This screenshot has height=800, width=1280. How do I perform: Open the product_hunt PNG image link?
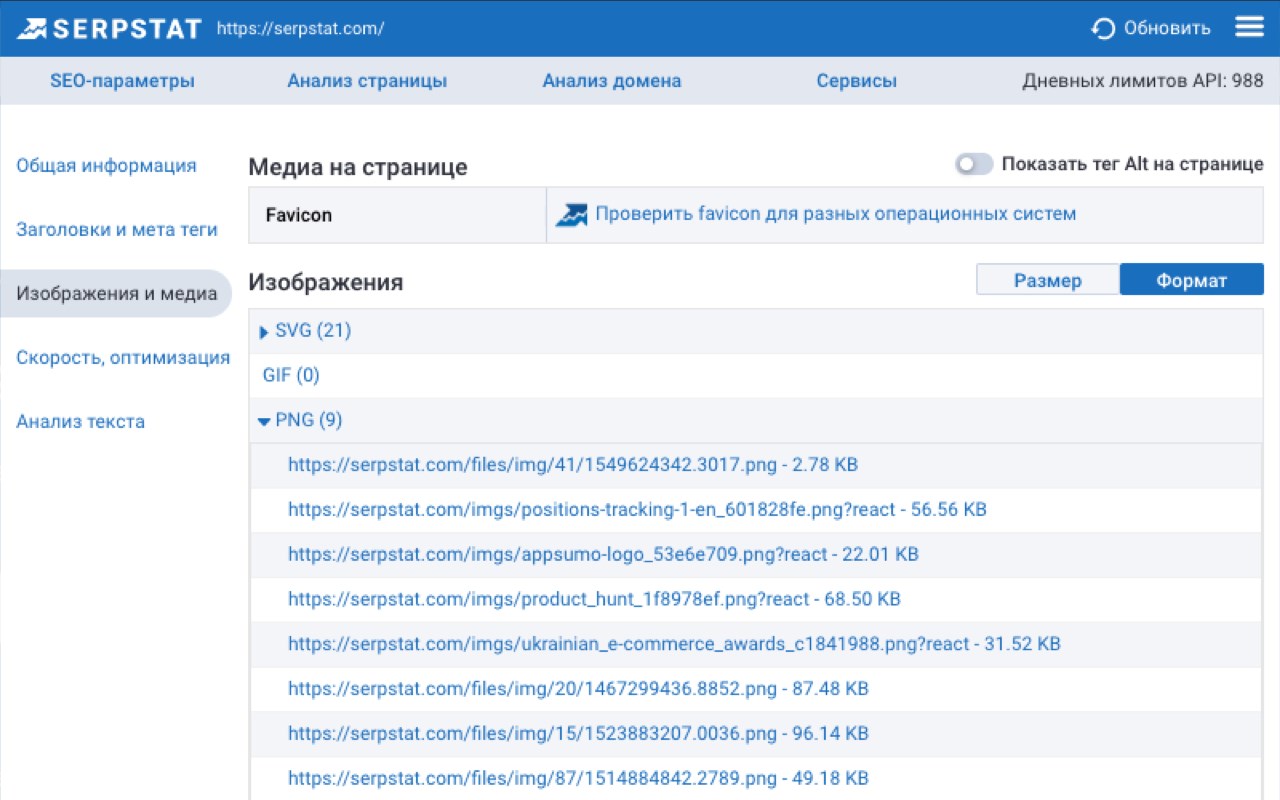(x=594, y=599)
